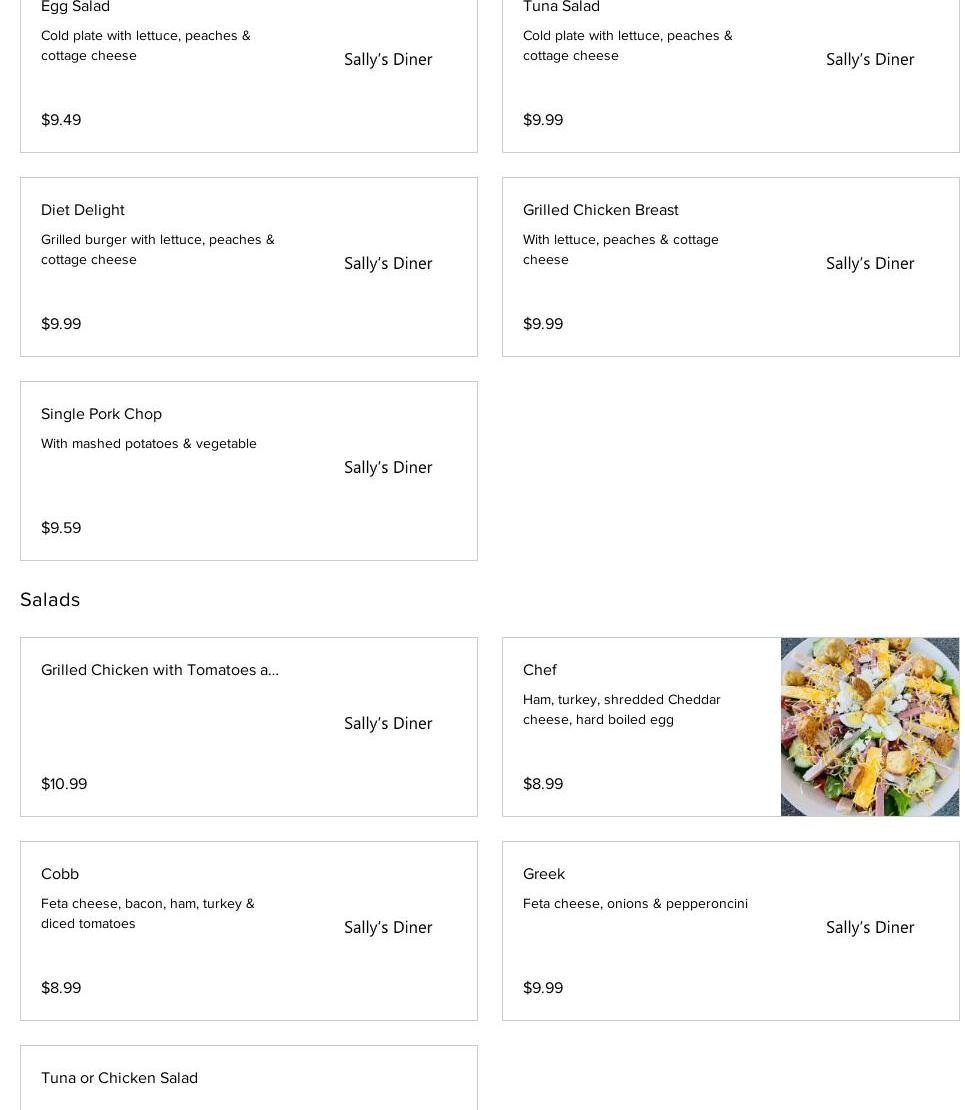965x1110 pixels.
Task: Click the $9.59 Single Pork Chop price
Action: coord(61,528)
